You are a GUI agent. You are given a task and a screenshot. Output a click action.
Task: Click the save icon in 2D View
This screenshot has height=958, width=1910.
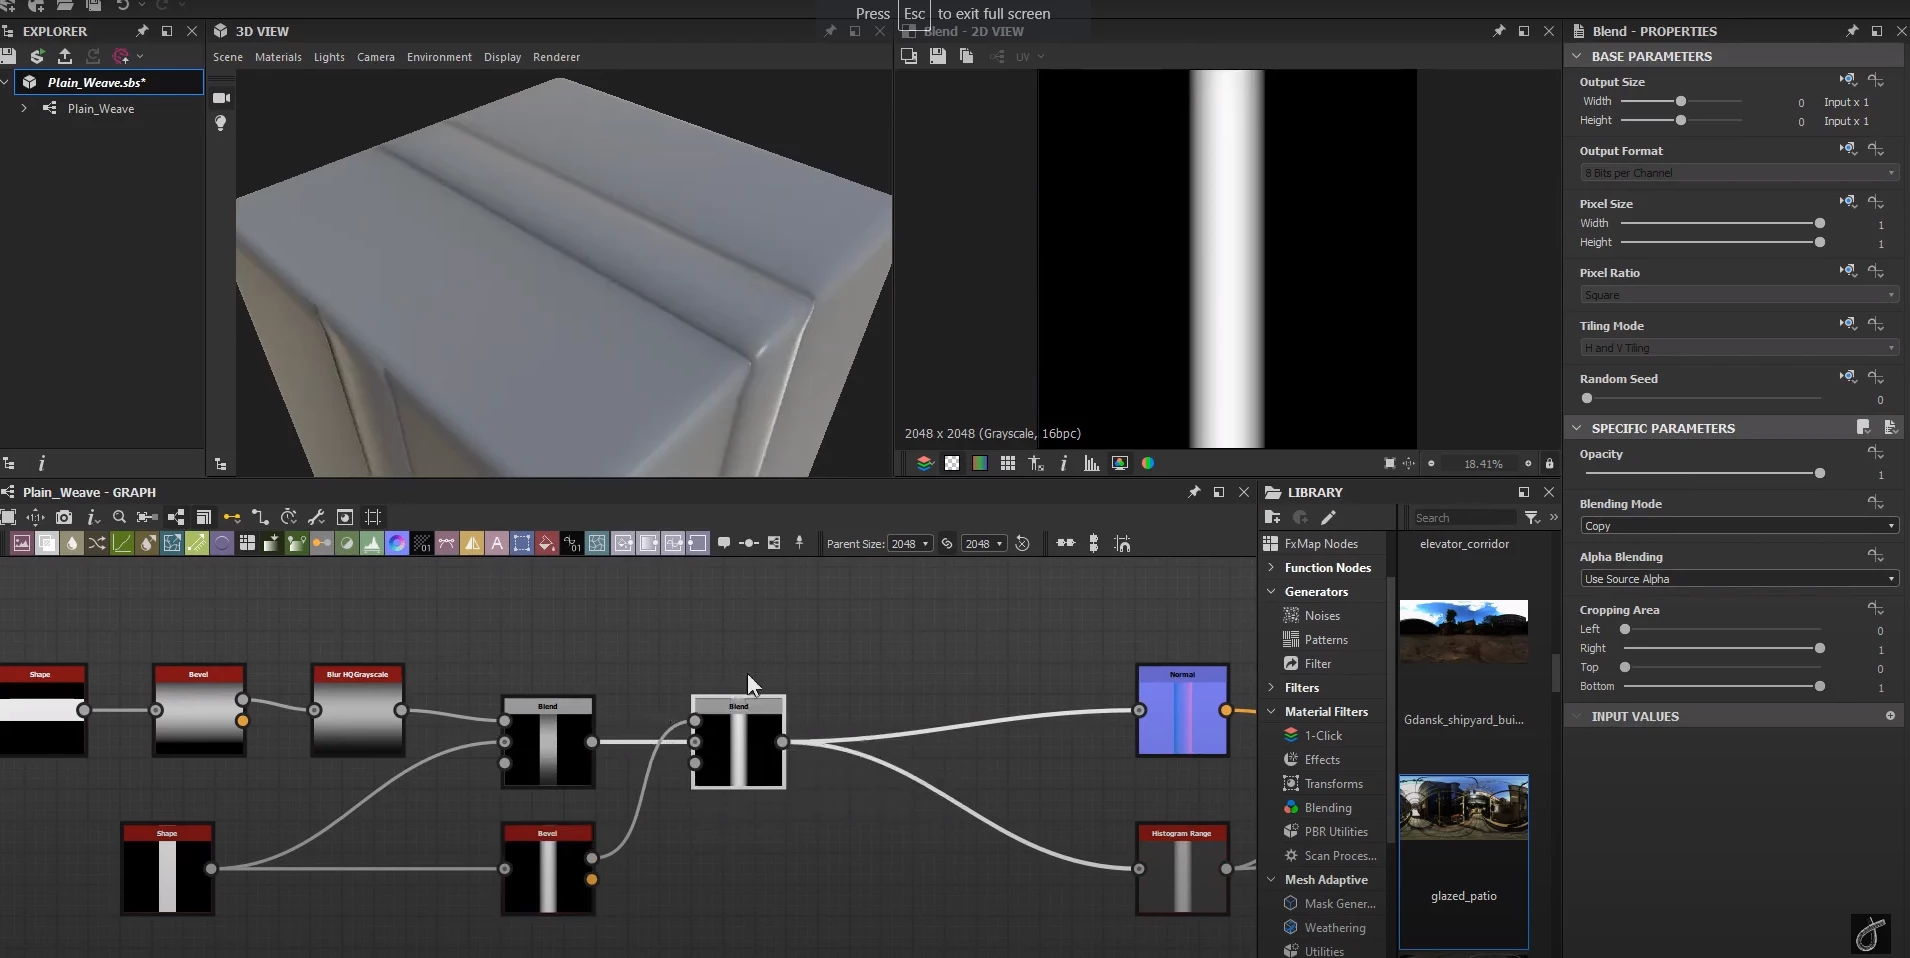(x=937, y=57)
